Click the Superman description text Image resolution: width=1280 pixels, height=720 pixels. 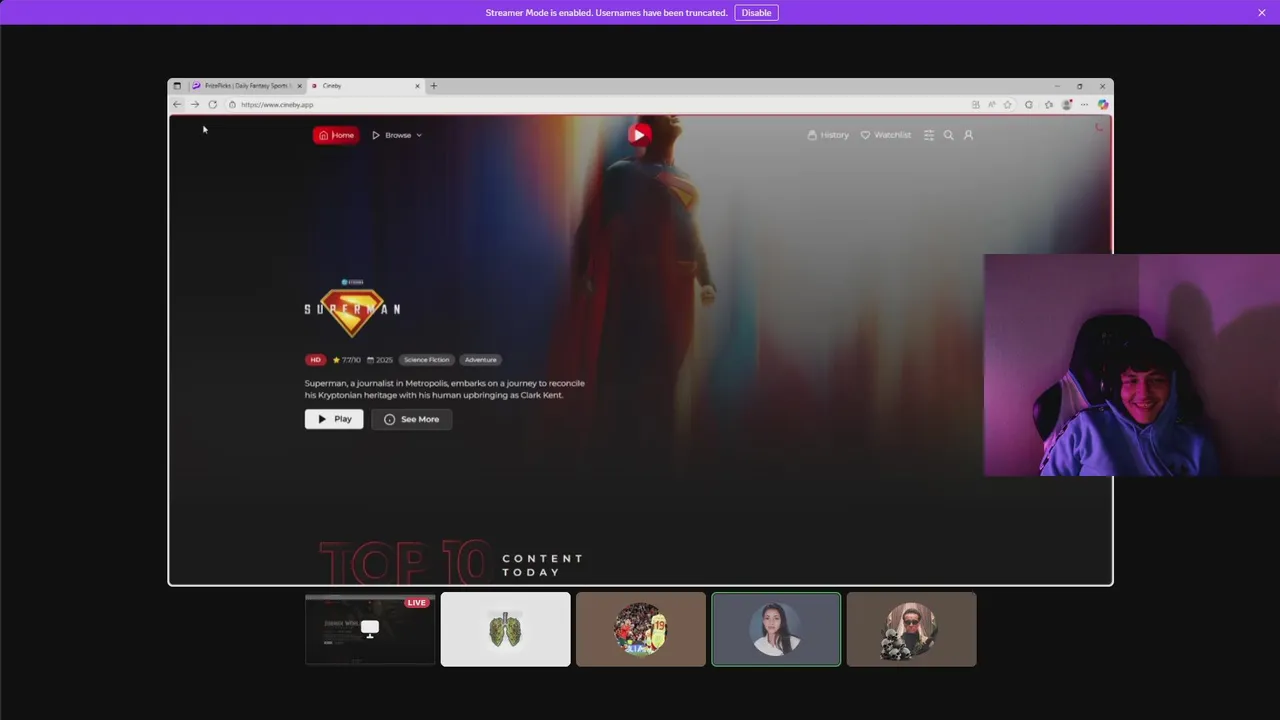pyautogui.click(x=445, y=389)
